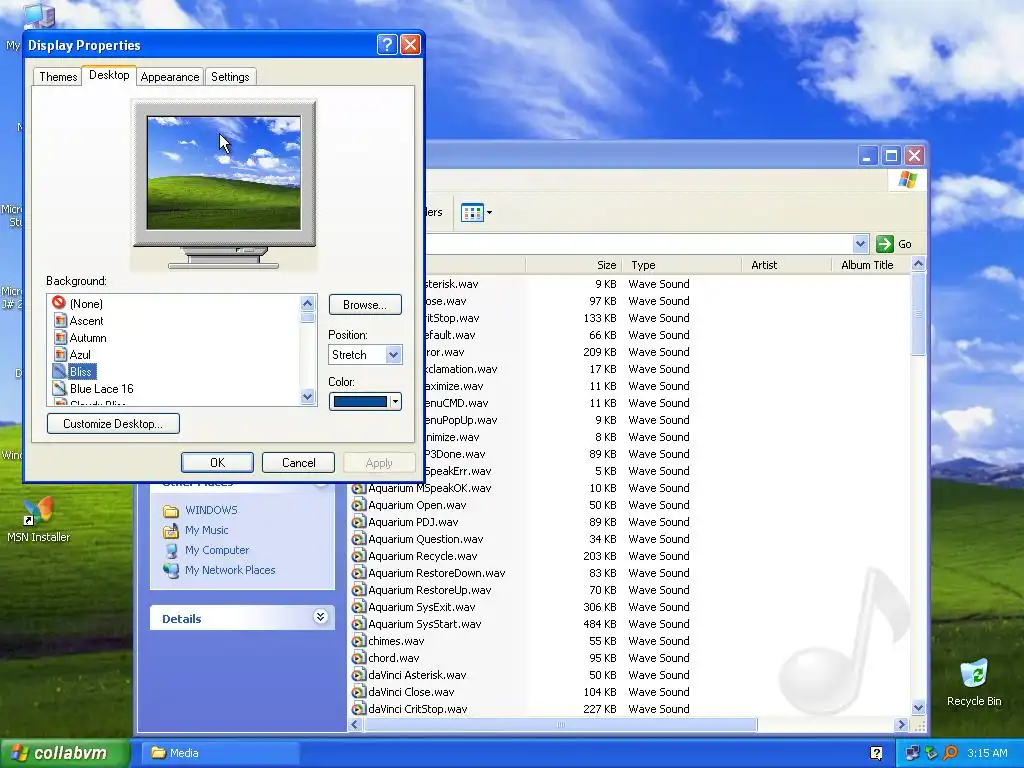Open the address bar dropdown in Media window
Image resolution: width=1024 pixels, height=768 pixels.
pos(861,244)
